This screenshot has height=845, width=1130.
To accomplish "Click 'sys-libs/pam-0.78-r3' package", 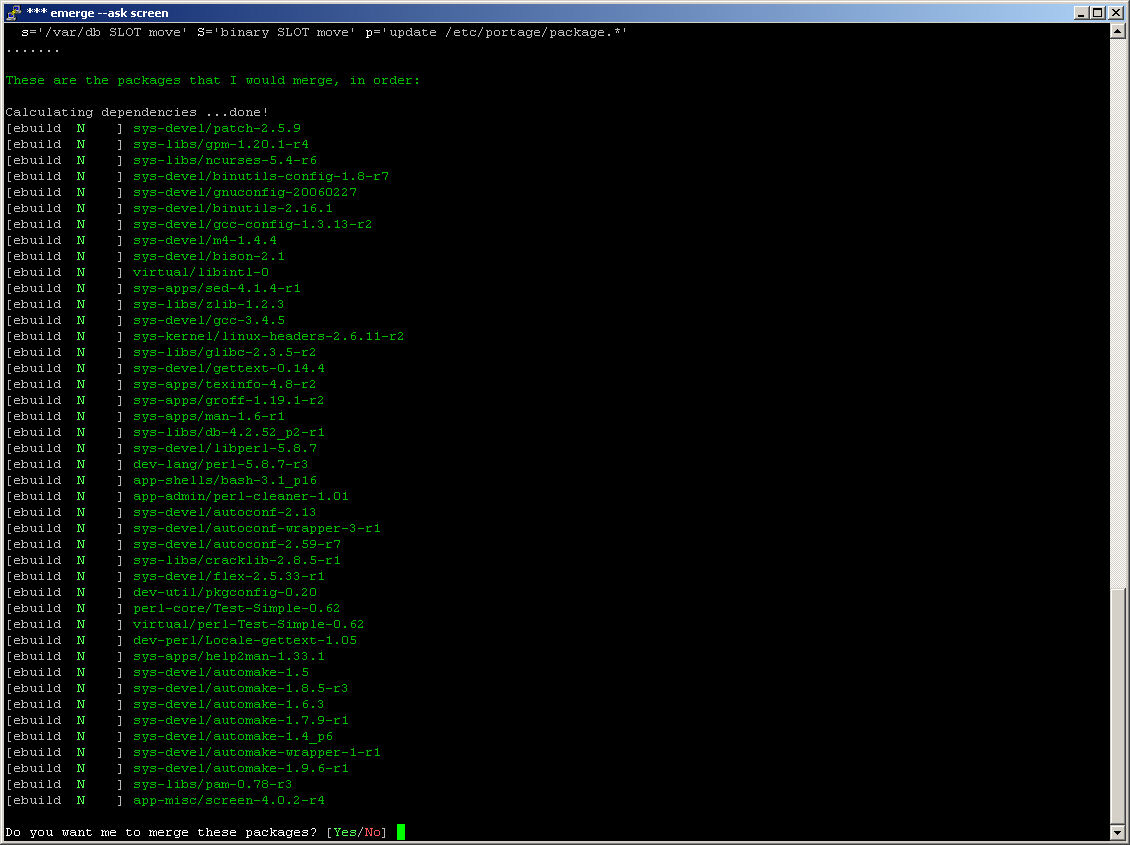I will tap(213, 784).
